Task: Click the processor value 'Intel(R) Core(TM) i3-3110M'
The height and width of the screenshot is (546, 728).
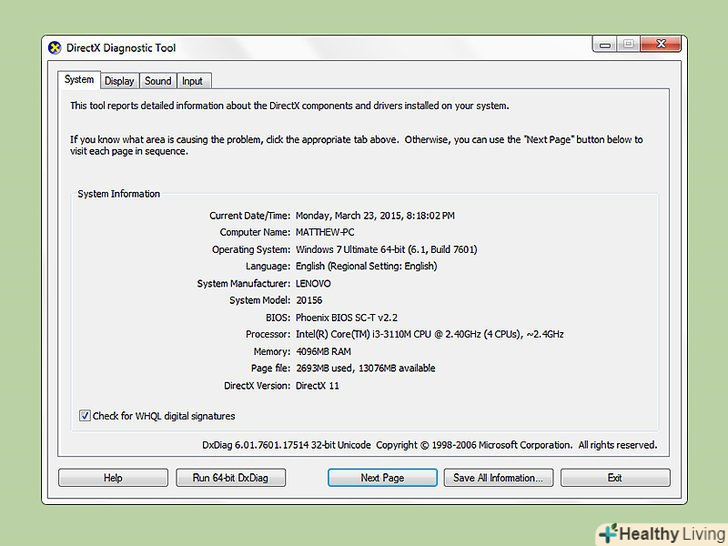Action: pos(354,334)
